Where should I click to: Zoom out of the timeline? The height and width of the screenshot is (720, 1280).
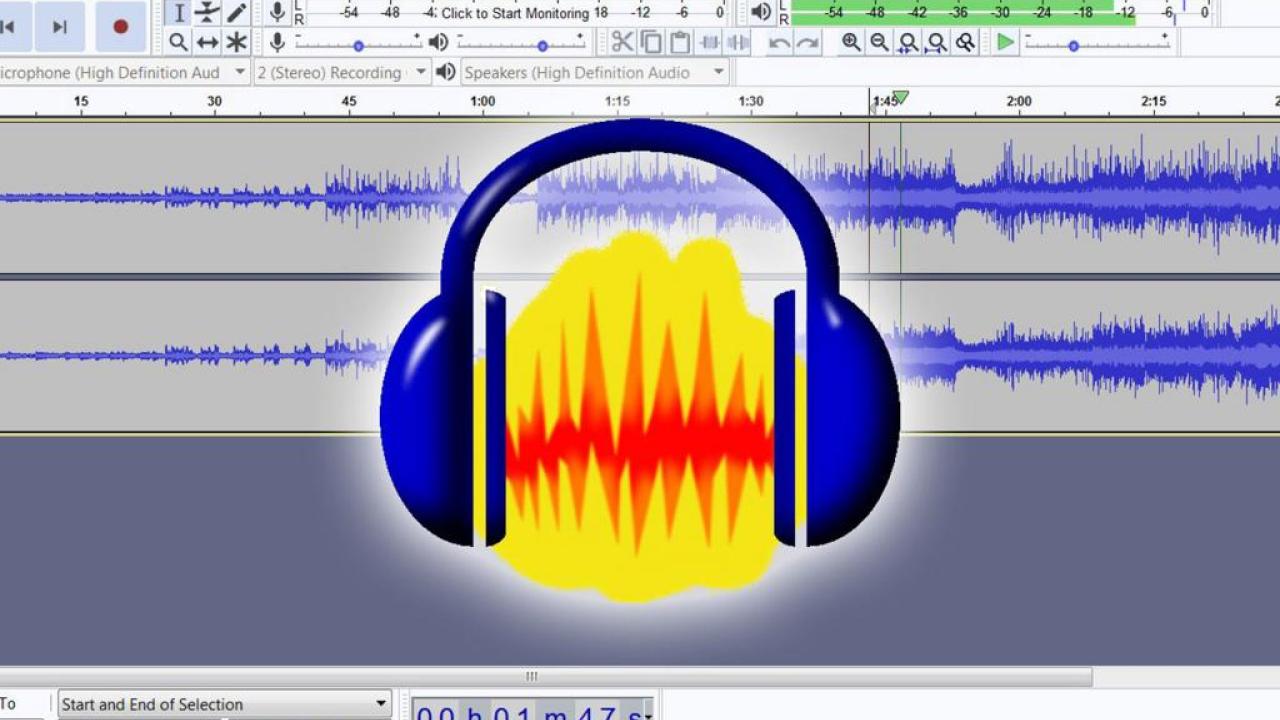pos(879,42)
